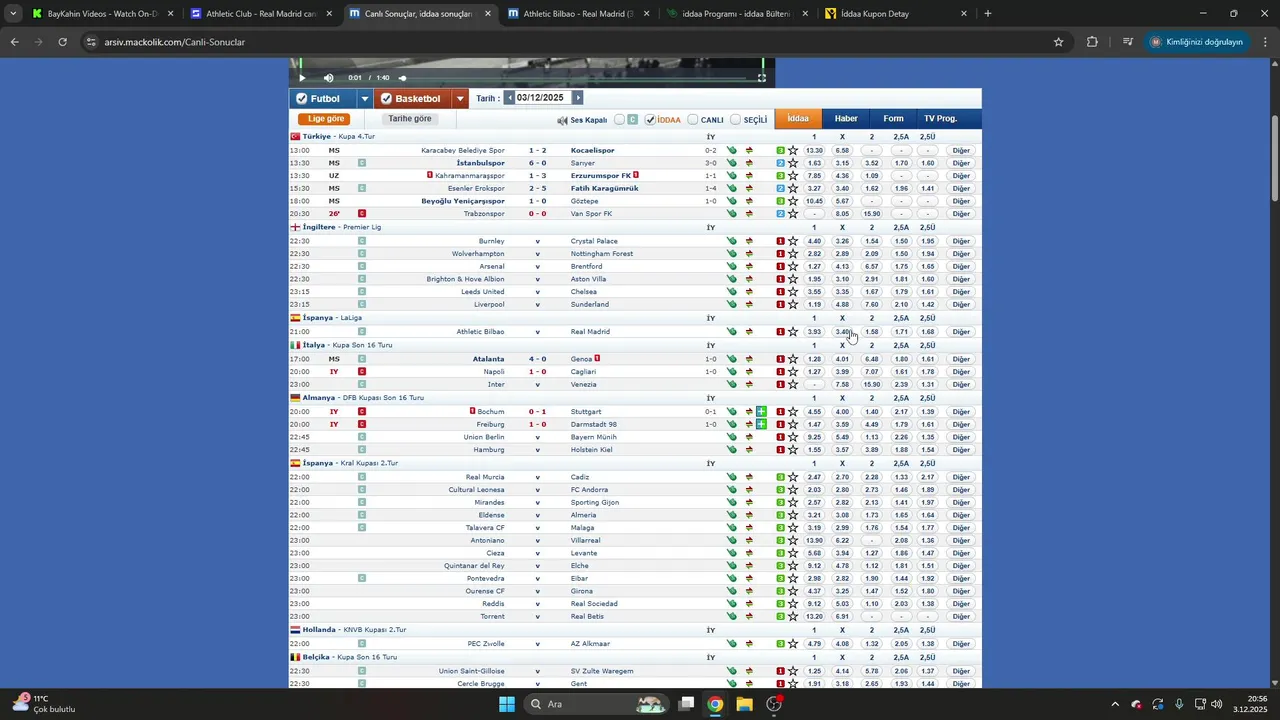Star the Arsenal vs Brentford match
The width and height of the screenshot is (1280, 720).
pyautogui.click(x=793, y=267)
